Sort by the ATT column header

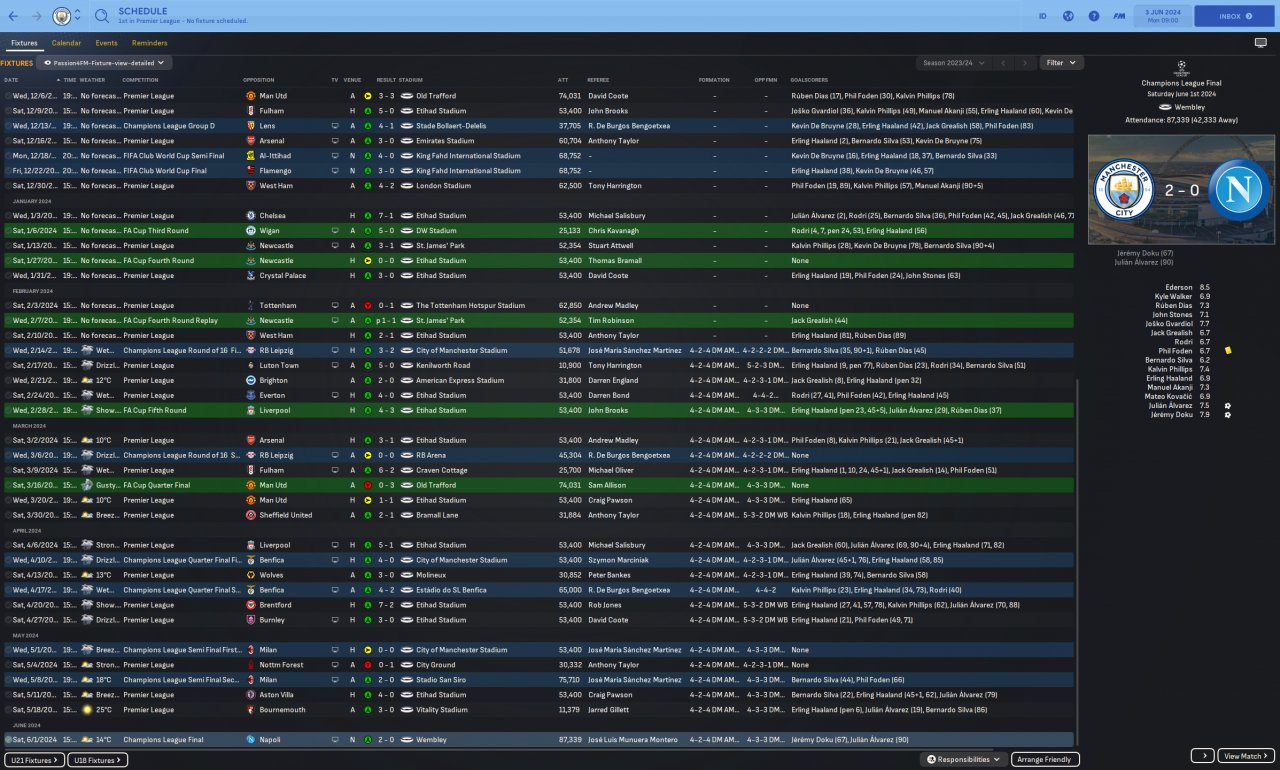[x=563, y=80]
